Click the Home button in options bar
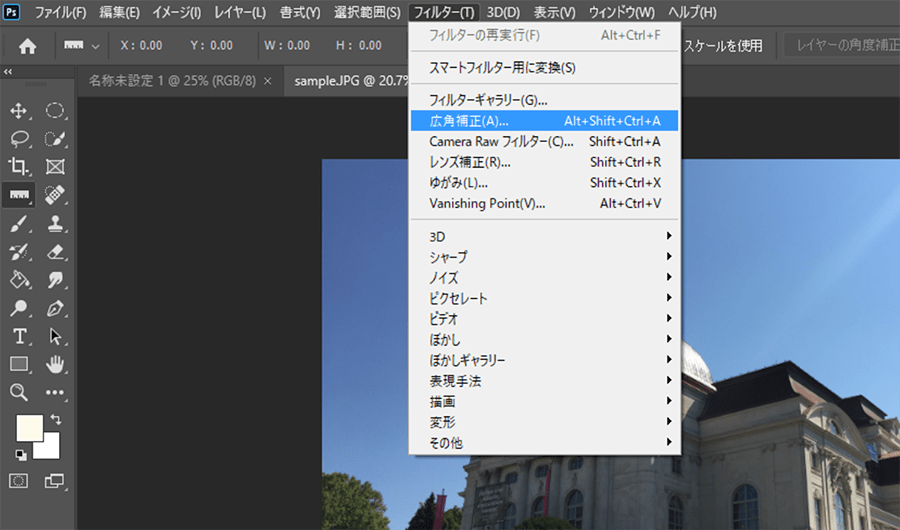Screen dimensions: 900x530 pyautogui.click(x=28, y=45)
